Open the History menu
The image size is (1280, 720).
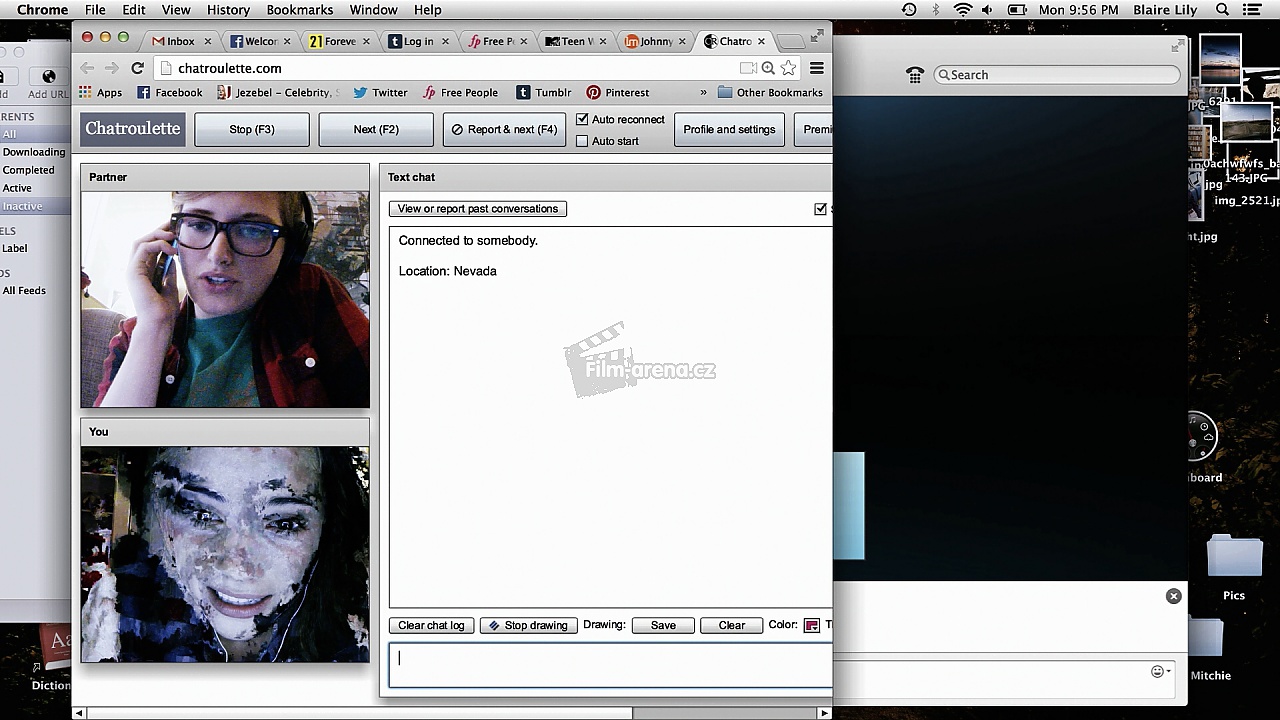tap(228, 10)
